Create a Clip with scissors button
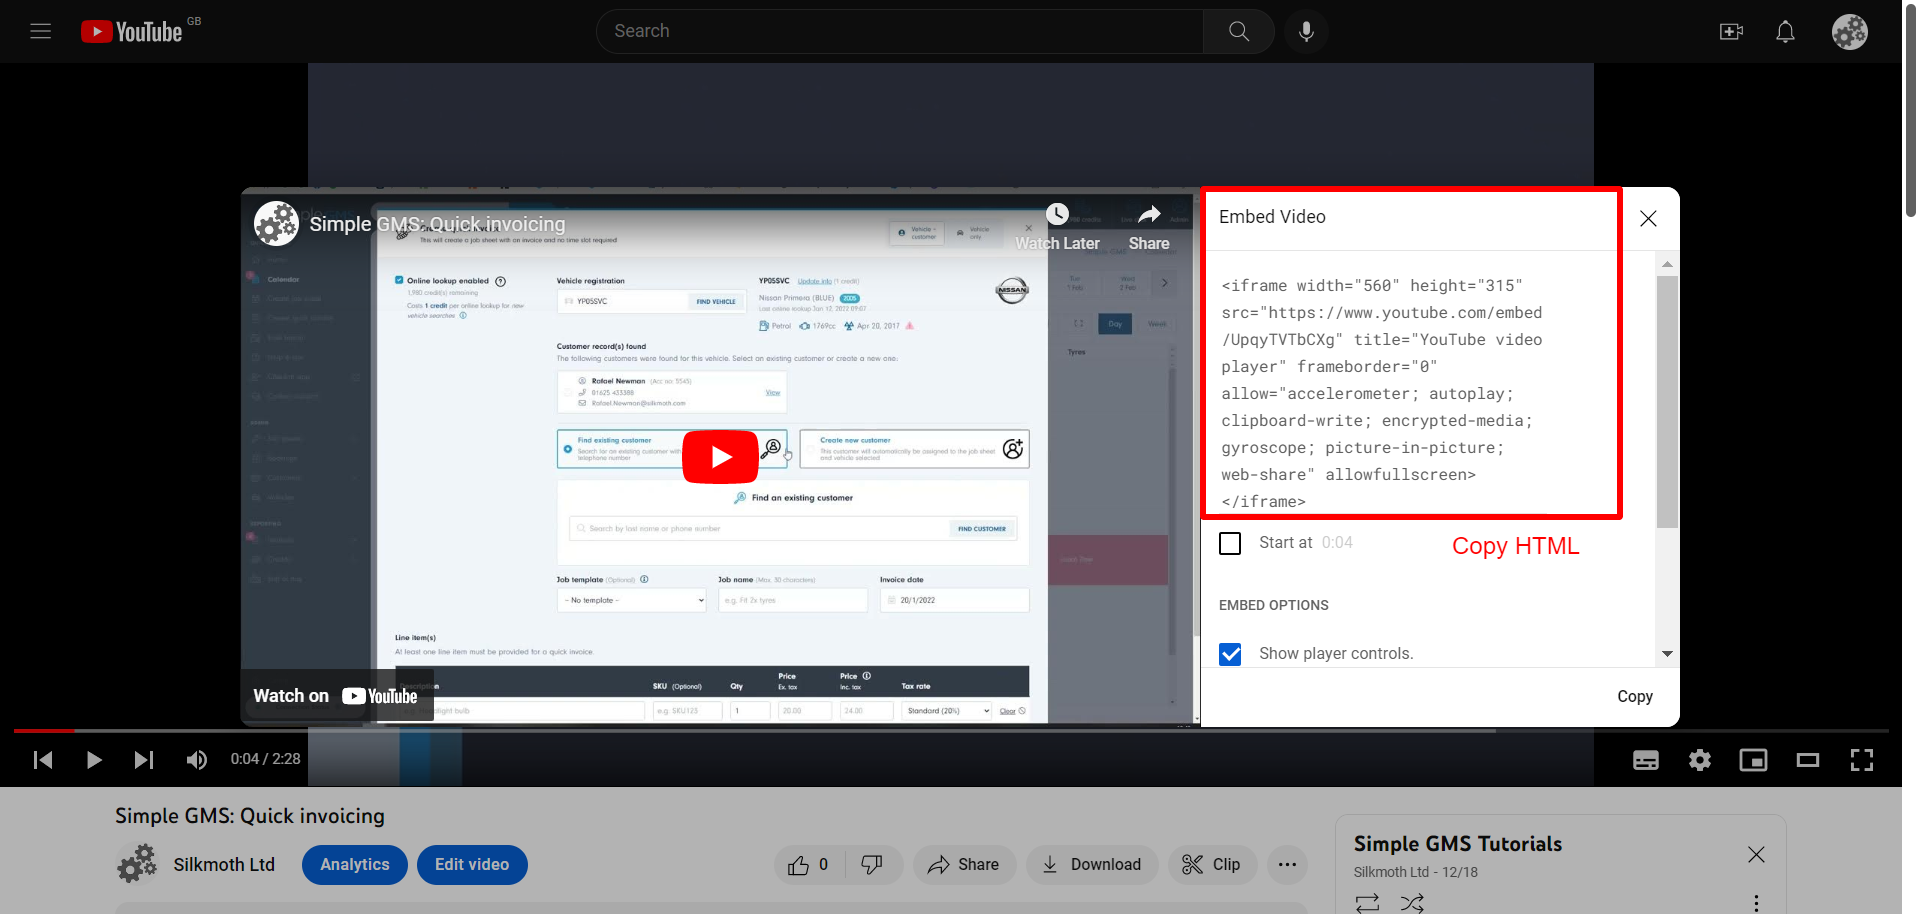Viewport: 1920px width, 914px height. [x=1212, y=865]
